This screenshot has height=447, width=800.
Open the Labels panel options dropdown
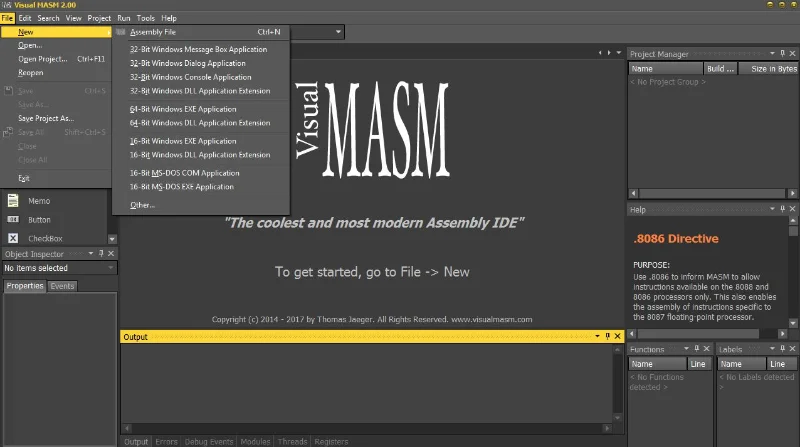(772, 349)
